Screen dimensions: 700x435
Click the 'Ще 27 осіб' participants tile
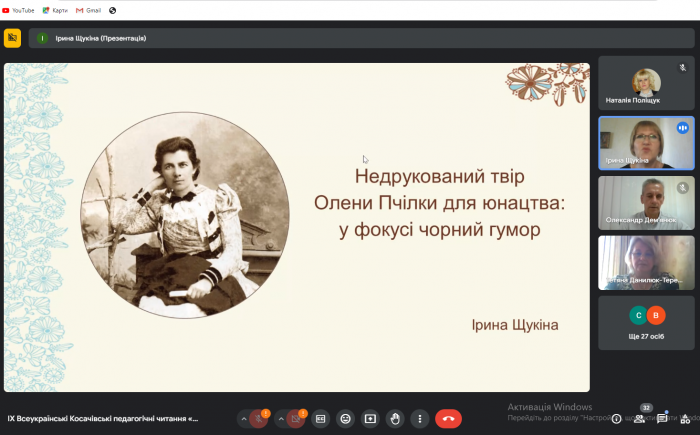tap(646, 322)
